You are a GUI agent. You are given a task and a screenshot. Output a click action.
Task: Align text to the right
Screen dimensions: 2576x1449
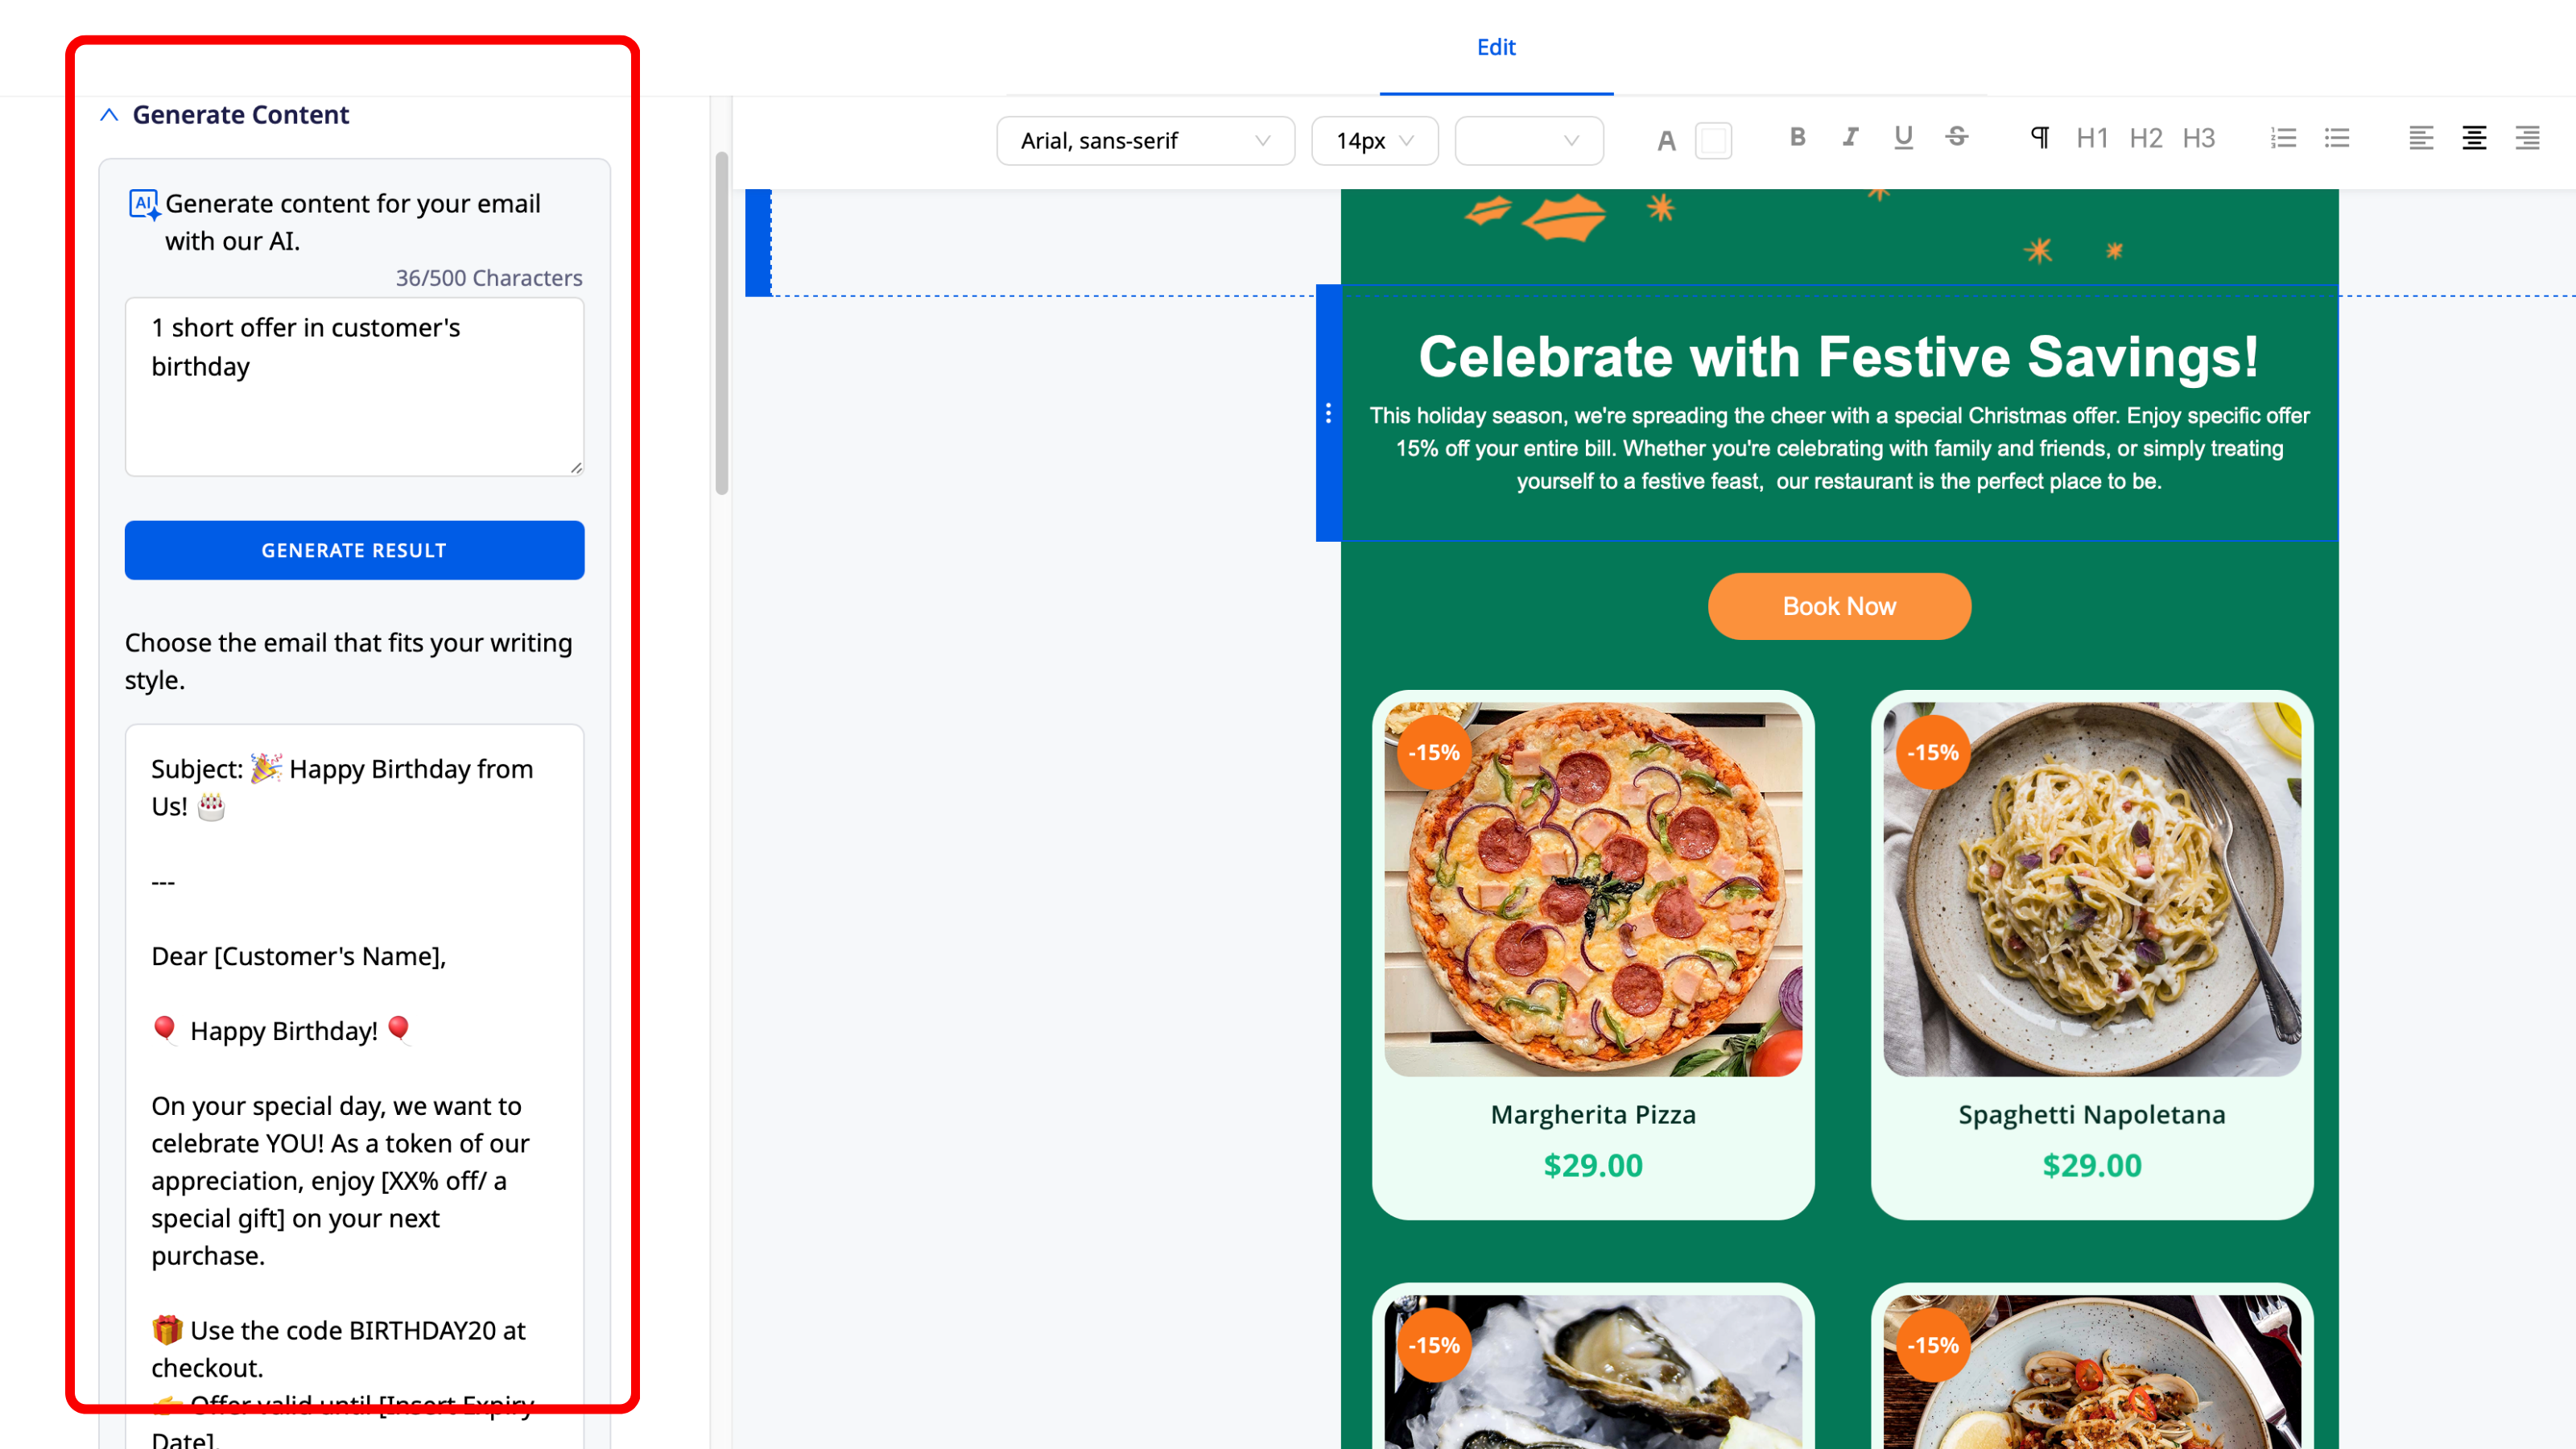pyautogui.click(x=2527, y=138)
